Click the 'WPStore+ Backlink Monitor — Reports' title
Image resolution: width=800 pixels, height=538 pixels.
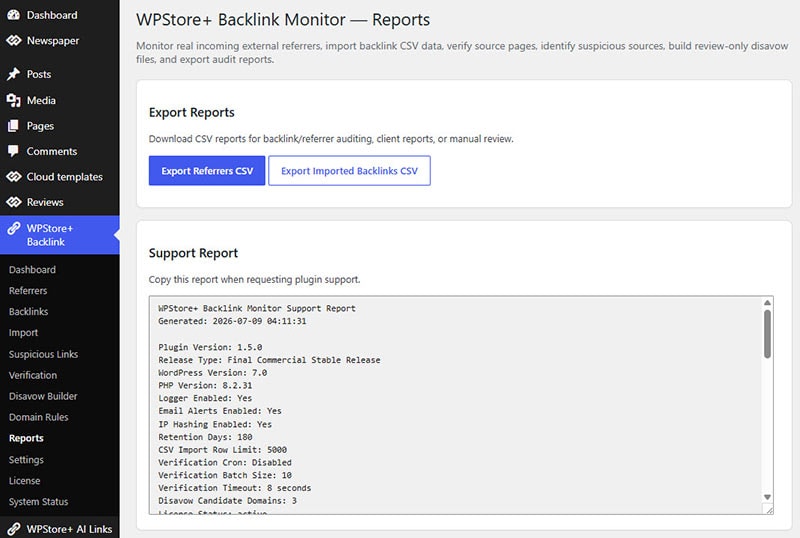pos(283,19)
